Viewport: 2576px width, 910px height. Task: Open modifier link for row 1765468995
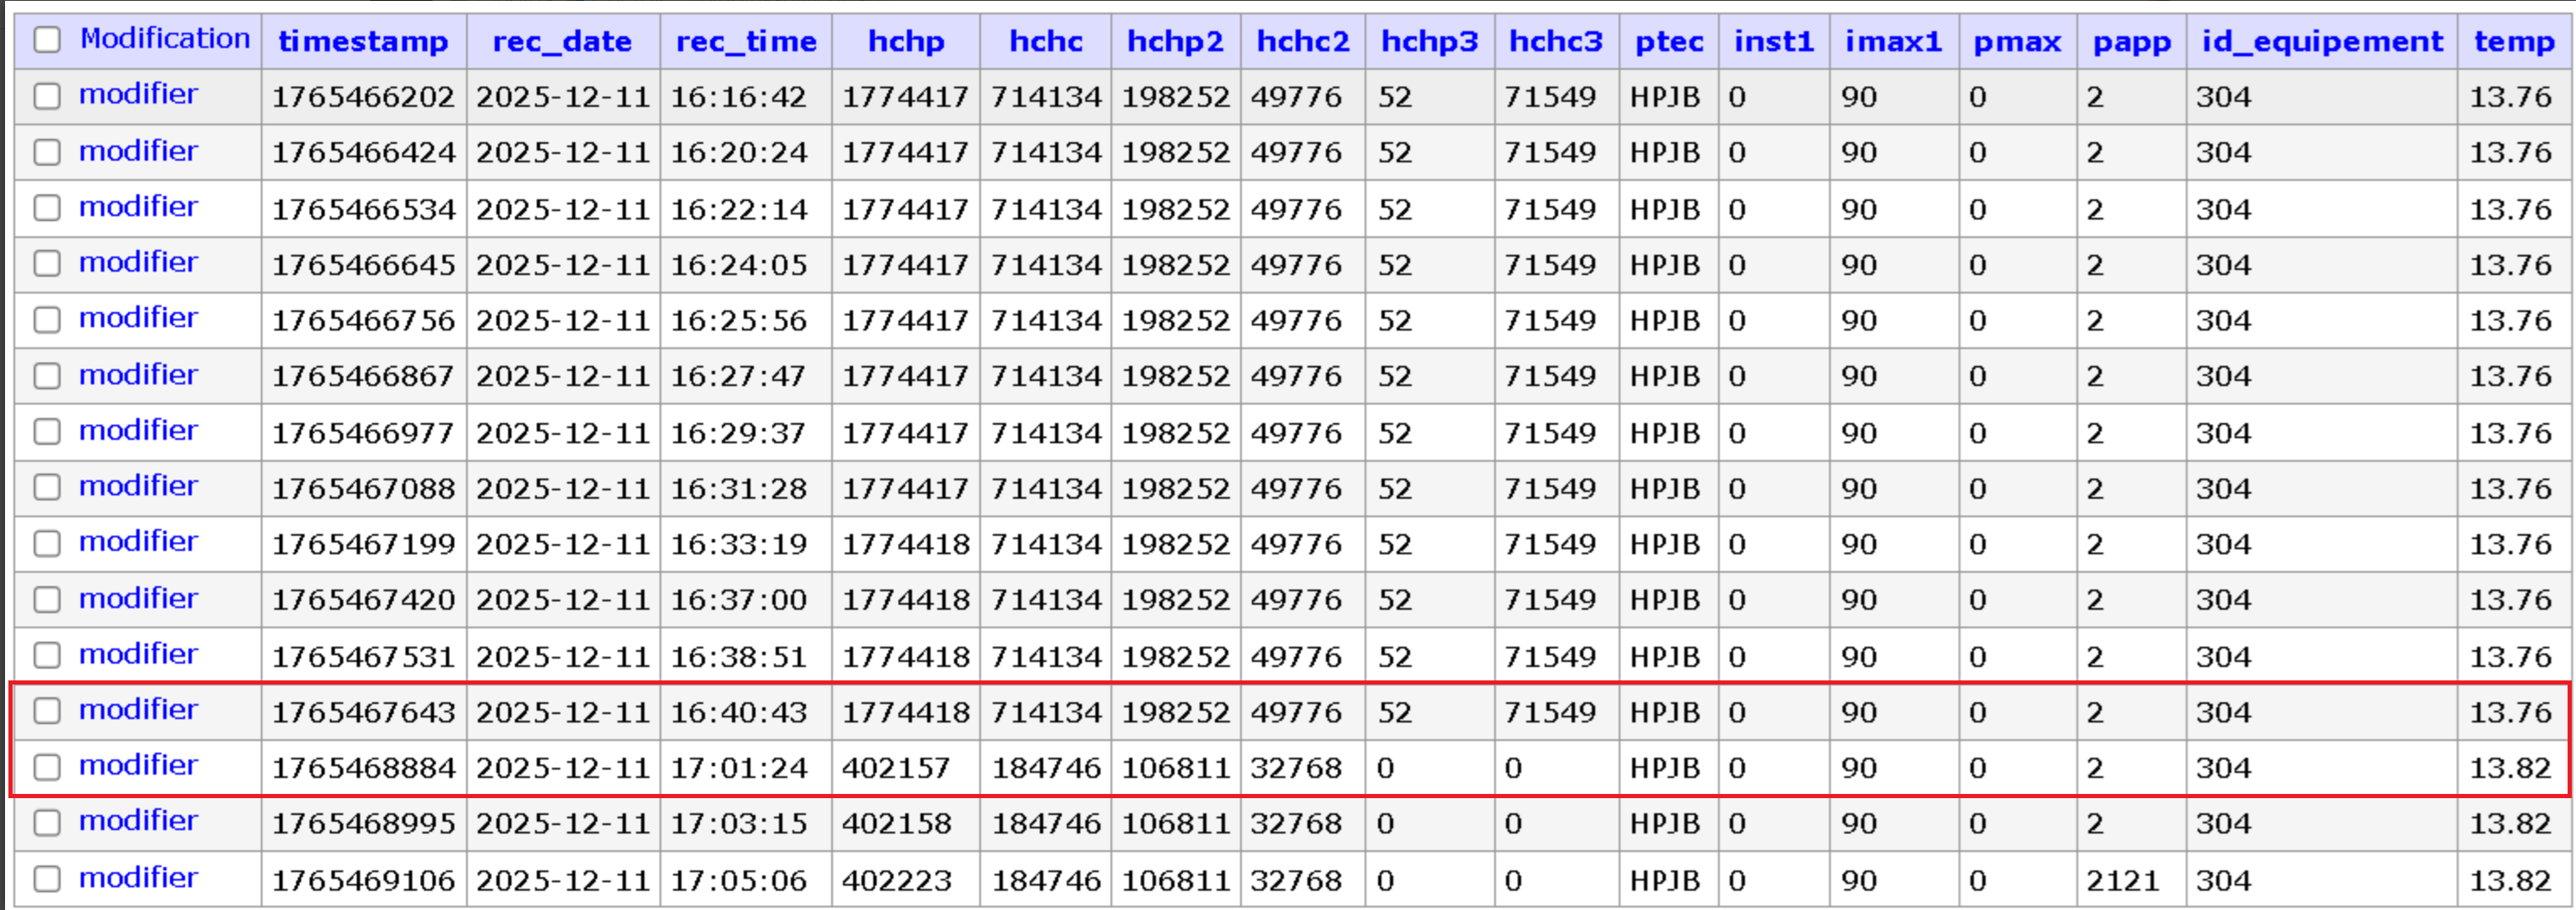pyautogui.click(x=138, y=820)
